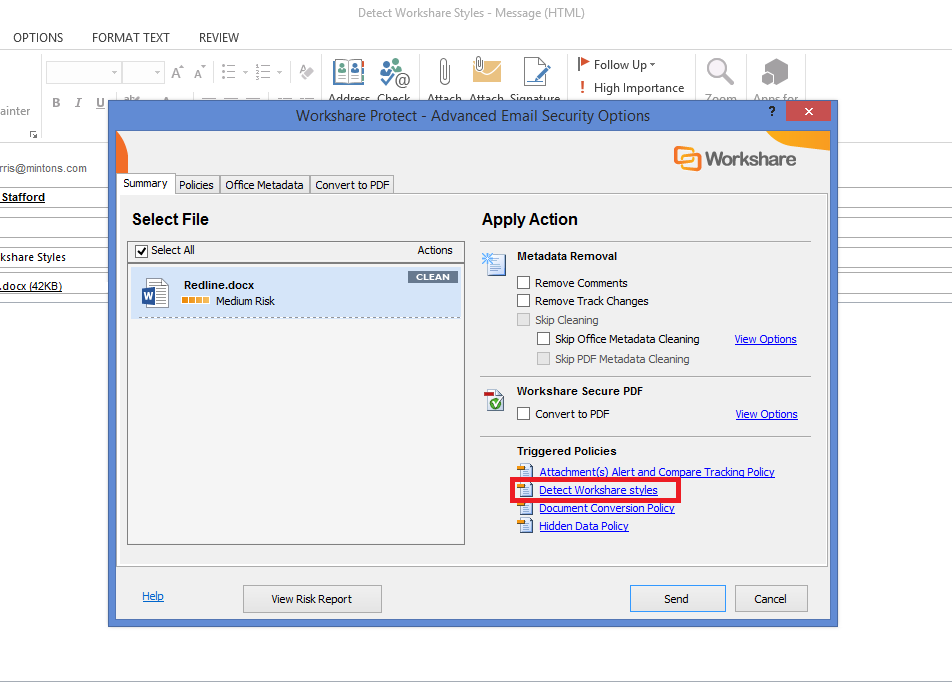Tick the Convert to PDF checkbox

click(523, 414)
